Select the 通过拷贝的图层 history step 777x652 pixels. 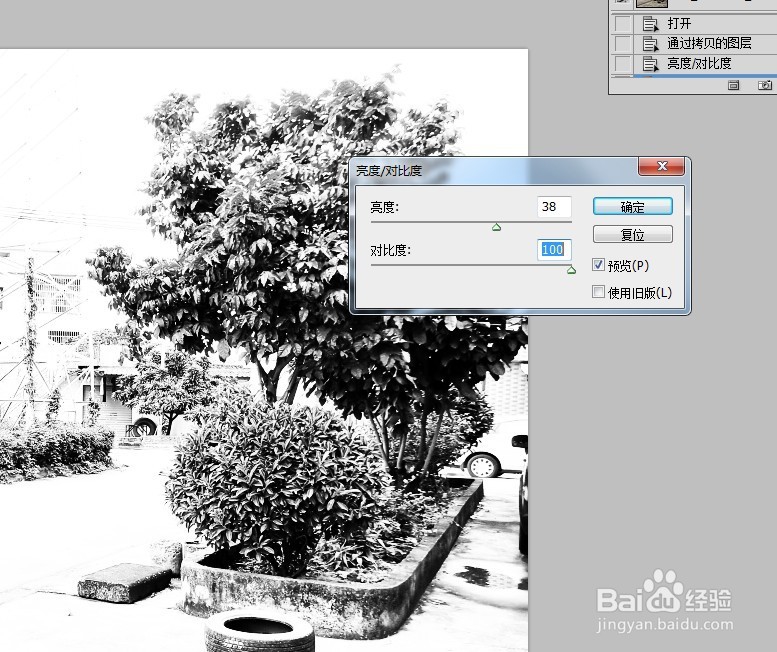[693, 44]
